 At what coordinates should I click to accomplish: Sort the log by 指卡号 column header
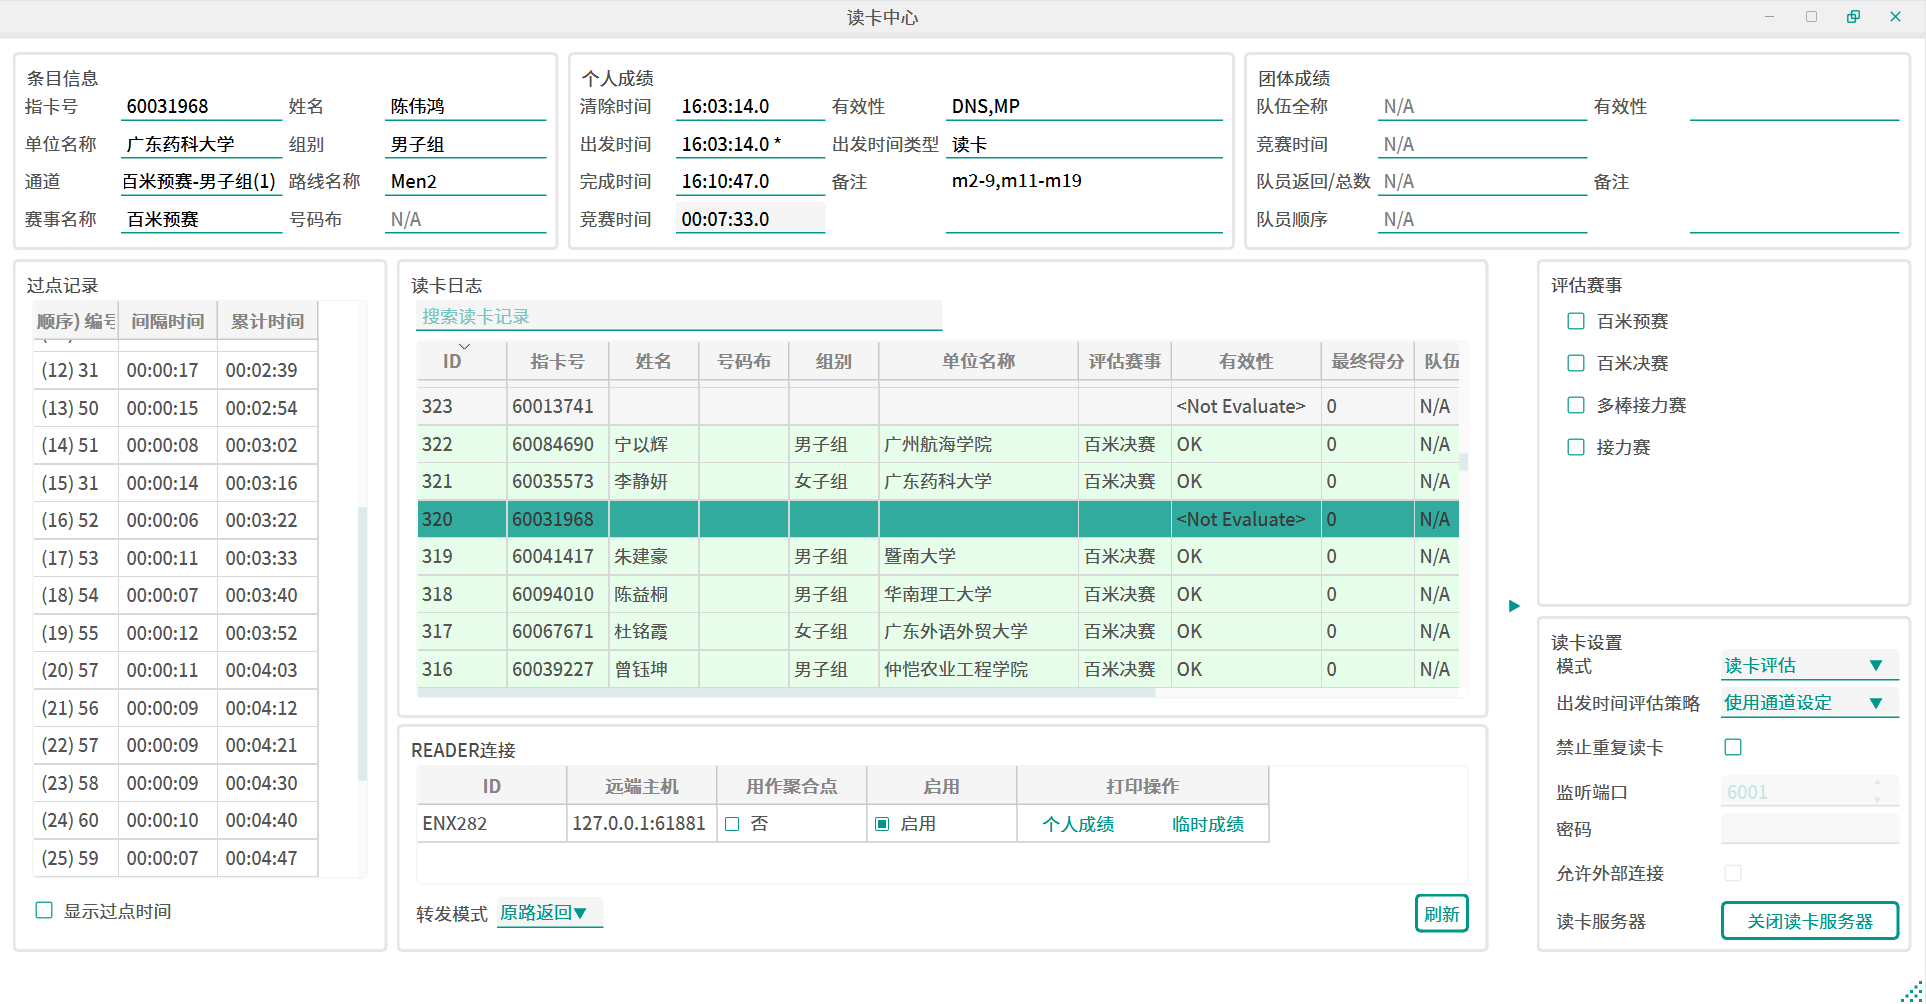click(x=557, y=361)
